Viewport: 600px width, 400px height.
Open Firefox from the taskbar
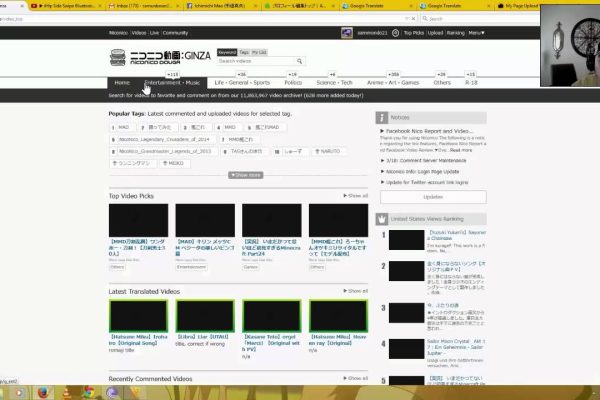click(x=42, y=392)
